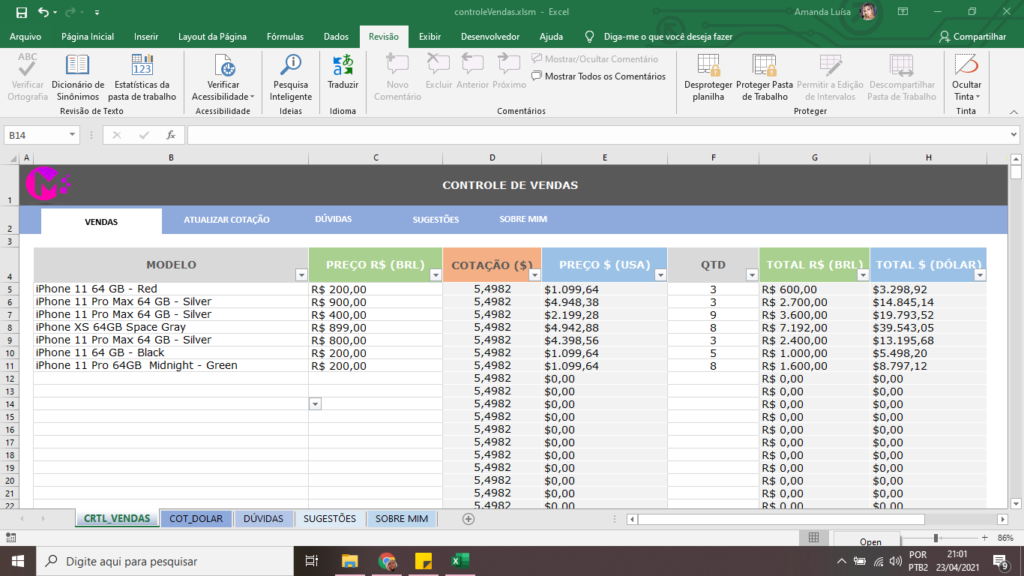Click the Compartilhar share button

[x=972, y=37]
